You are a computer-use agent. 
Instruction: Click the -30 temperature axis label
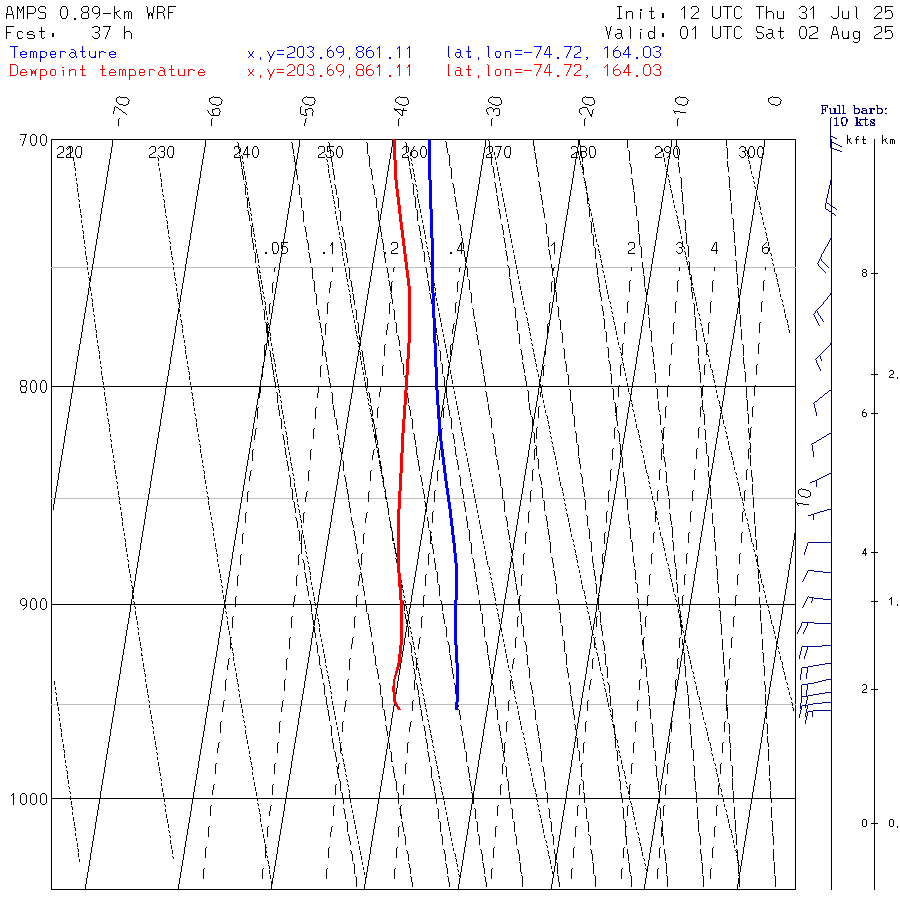tap(494, 110)
